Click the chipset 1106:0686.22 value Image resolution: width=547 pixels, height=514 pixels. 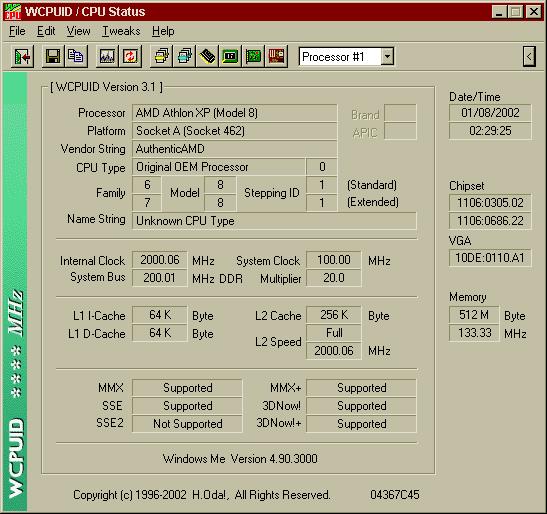click(x=490, y=221)
